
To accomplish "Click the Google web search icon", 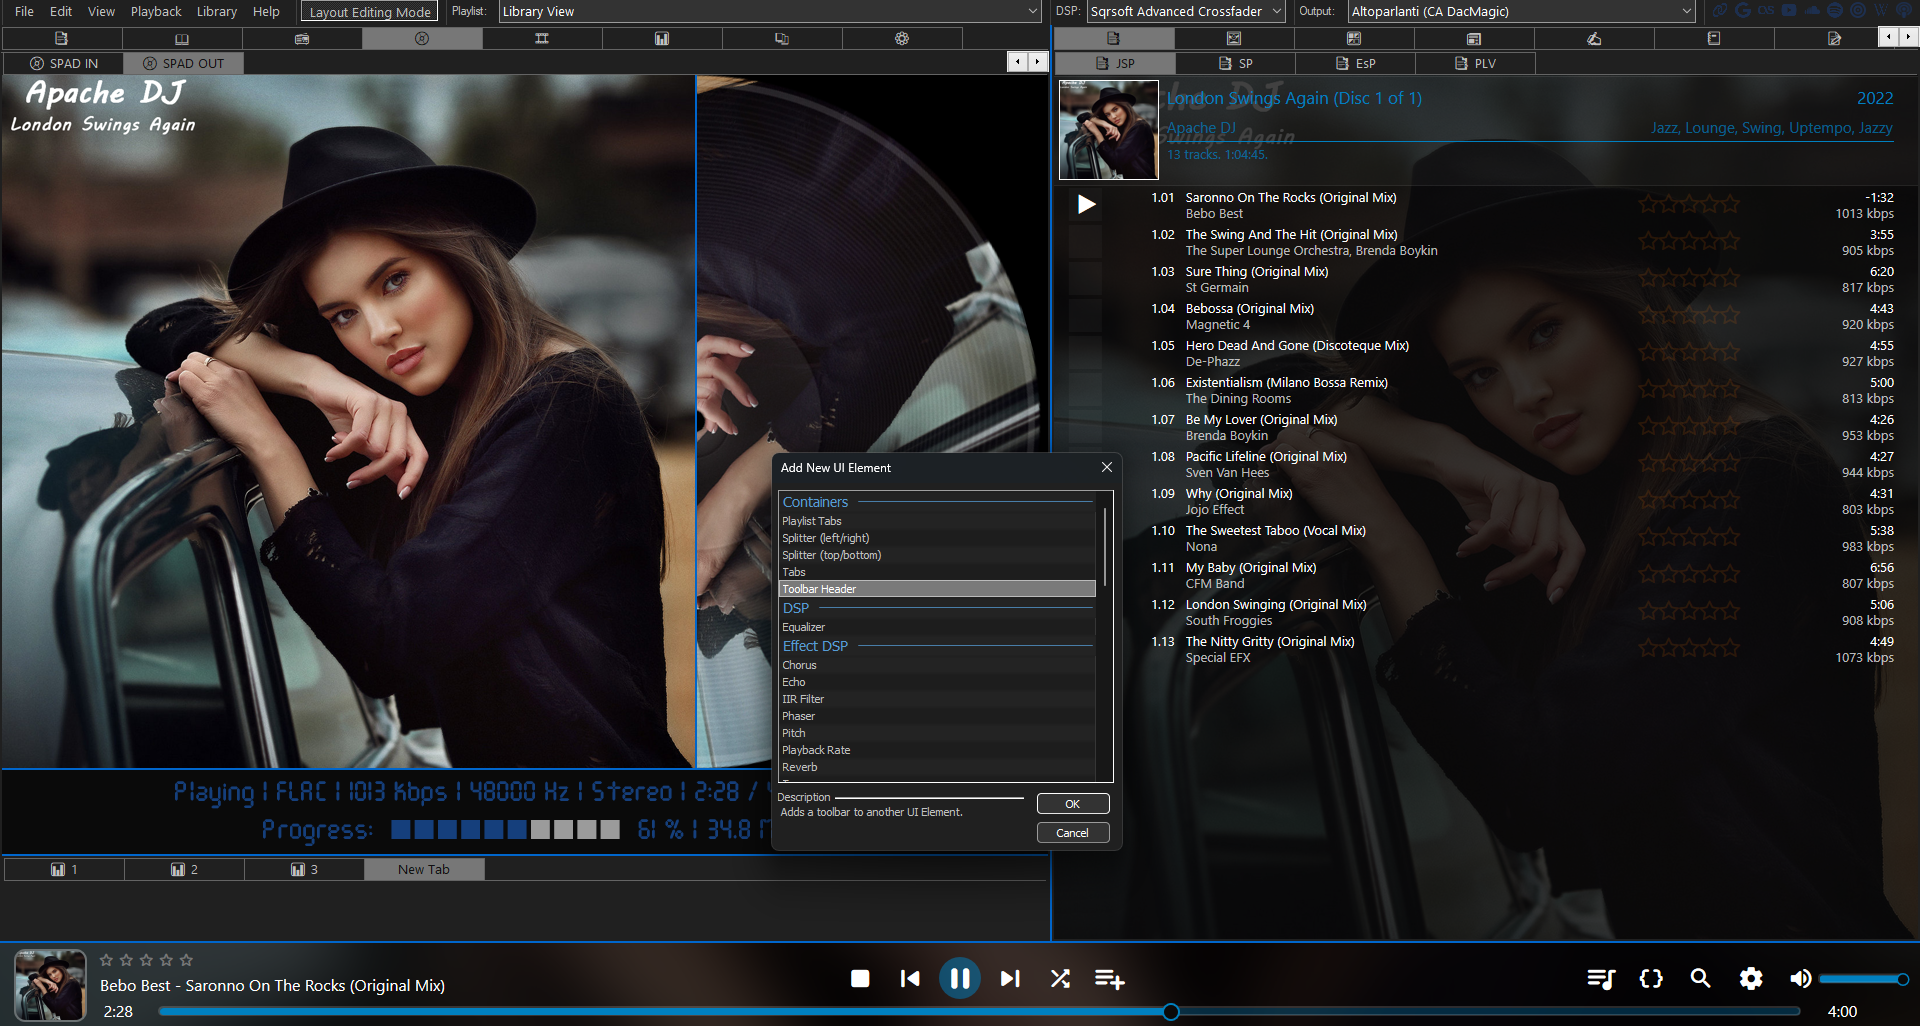I will tap(1743, 11).
